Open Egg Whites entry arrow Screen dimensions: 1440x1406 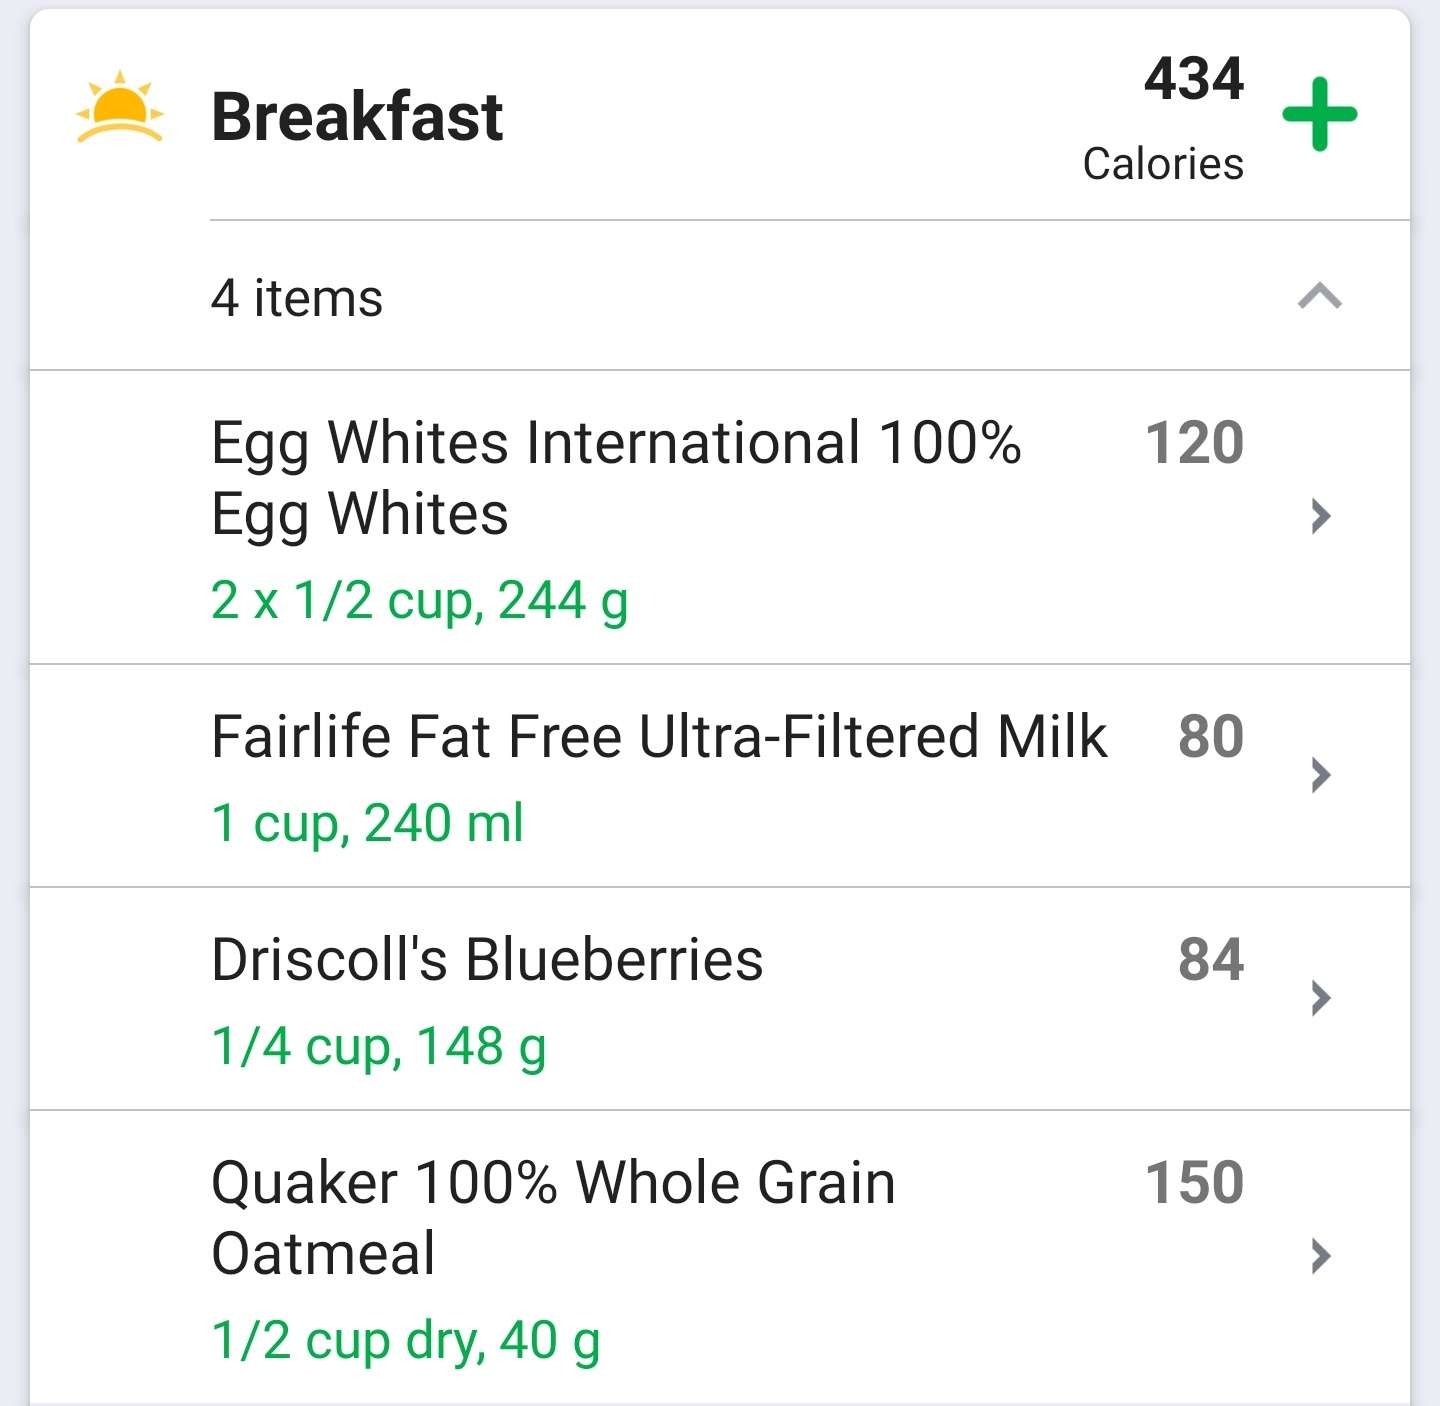pyautogui.click(x=1320, y=516)
